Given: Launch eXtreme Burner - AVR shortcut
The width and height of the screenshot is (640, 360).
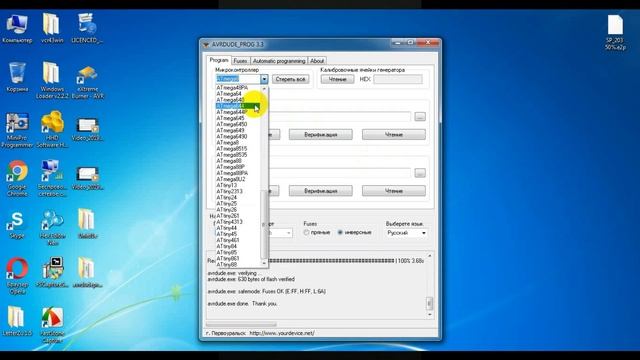Looking at the screenshot, I should [87, 82].
